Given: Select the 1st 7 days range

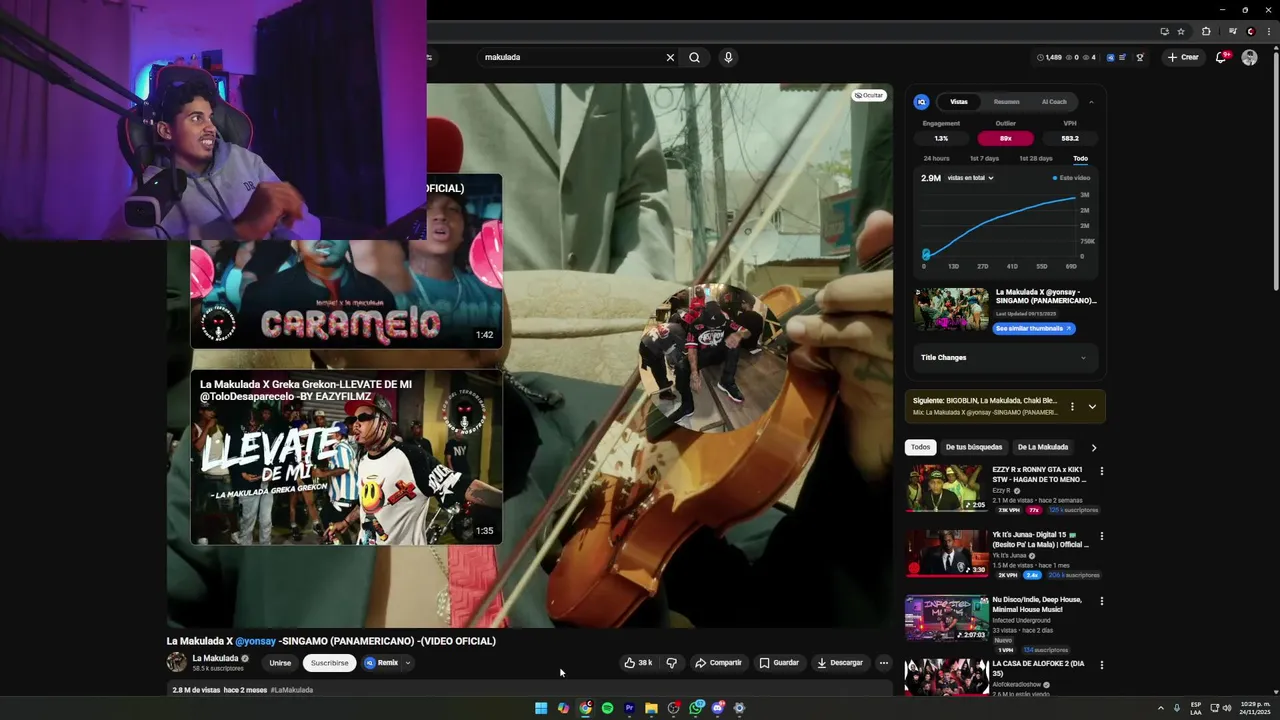Looking at the screenshot, I should (984, 158).
